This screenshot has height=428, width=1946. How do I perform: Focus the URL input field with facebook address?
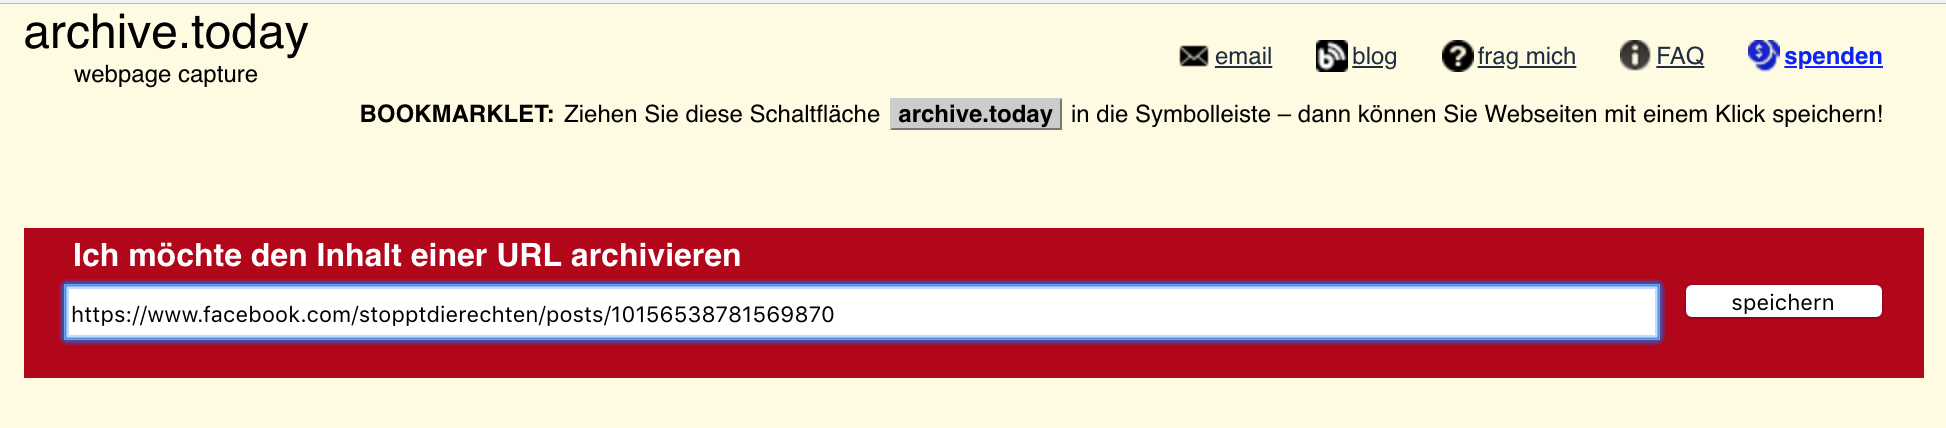(862, 313)
